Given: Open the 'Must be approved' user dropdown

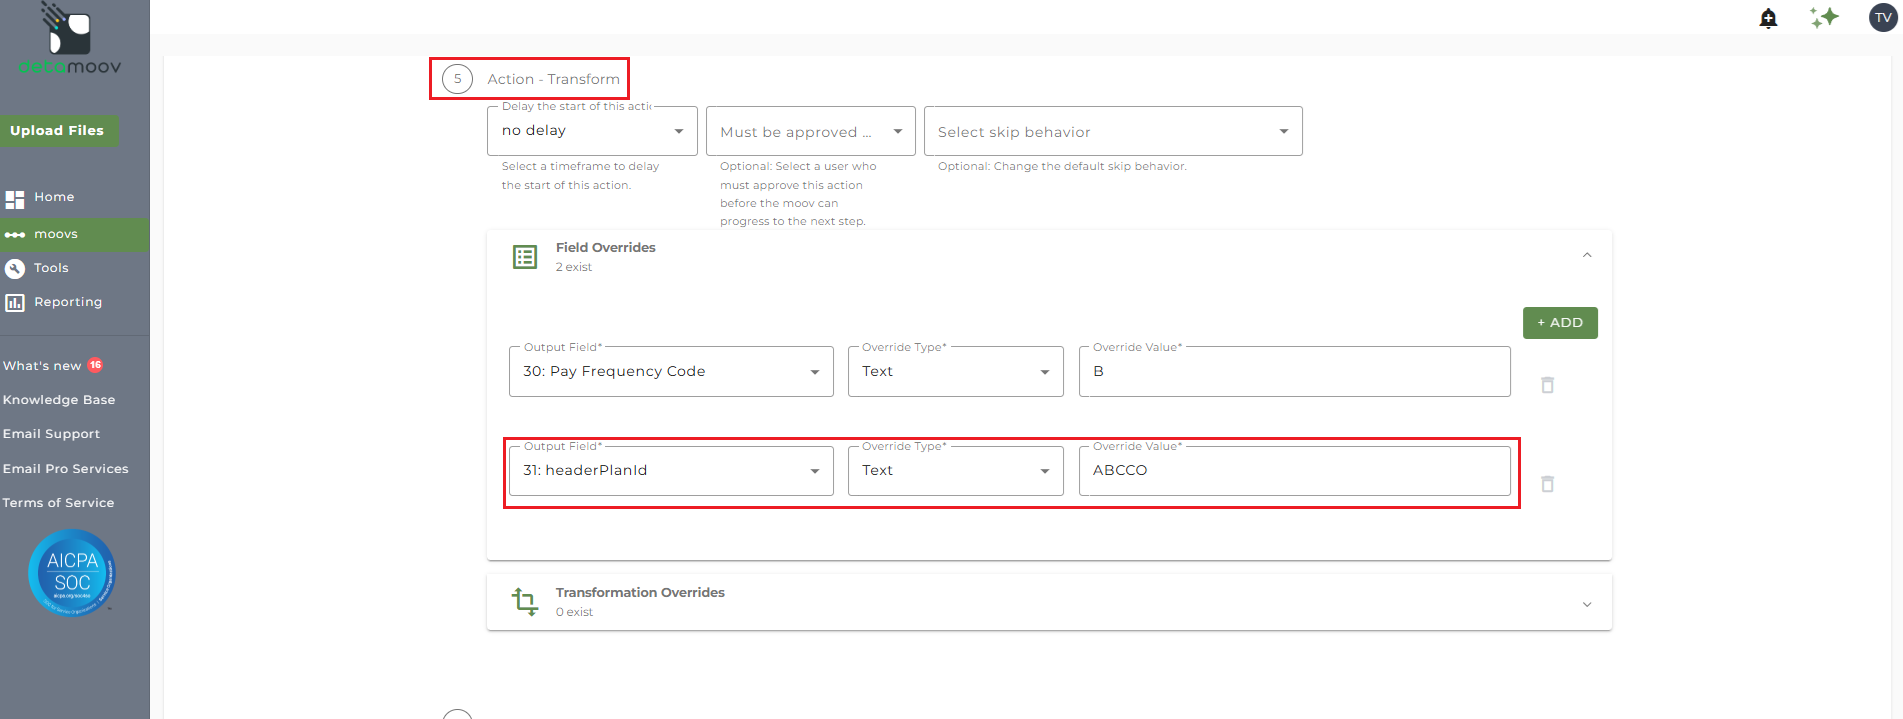Looking at the screenshot, I should [810, 132].
